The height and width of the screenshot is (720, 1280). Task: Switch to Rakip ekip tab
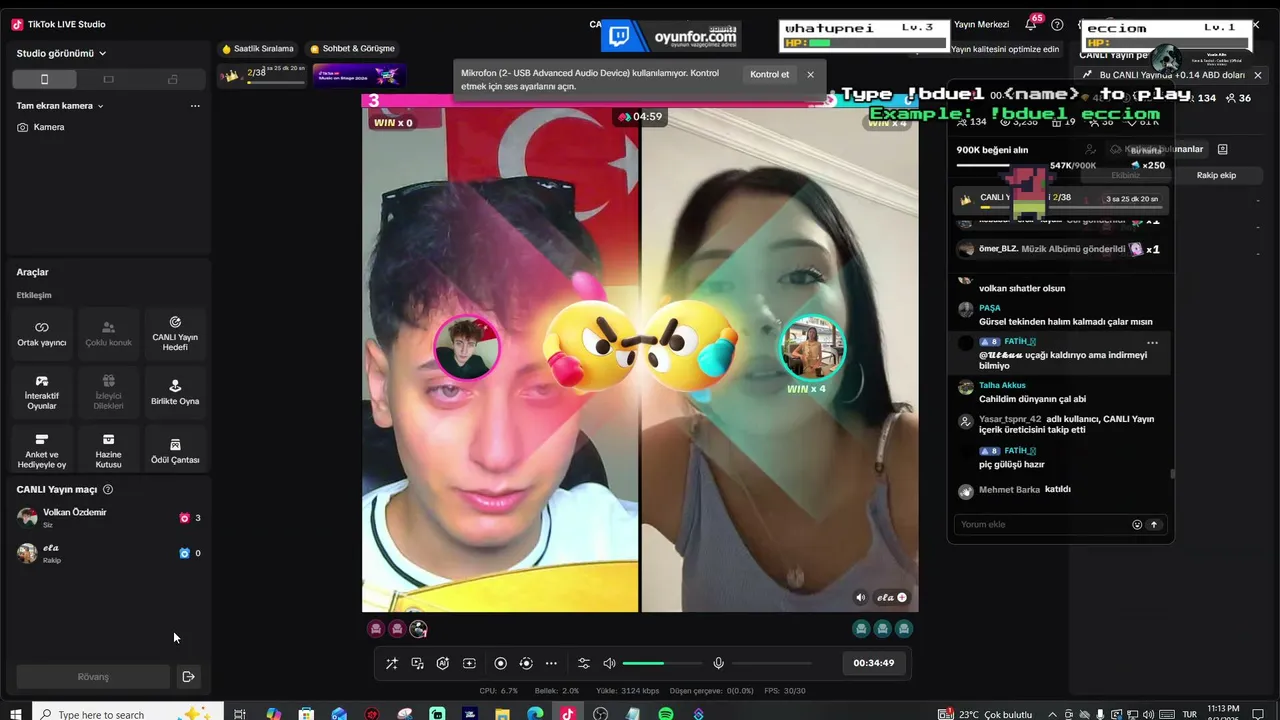[x=1216, y=175]
